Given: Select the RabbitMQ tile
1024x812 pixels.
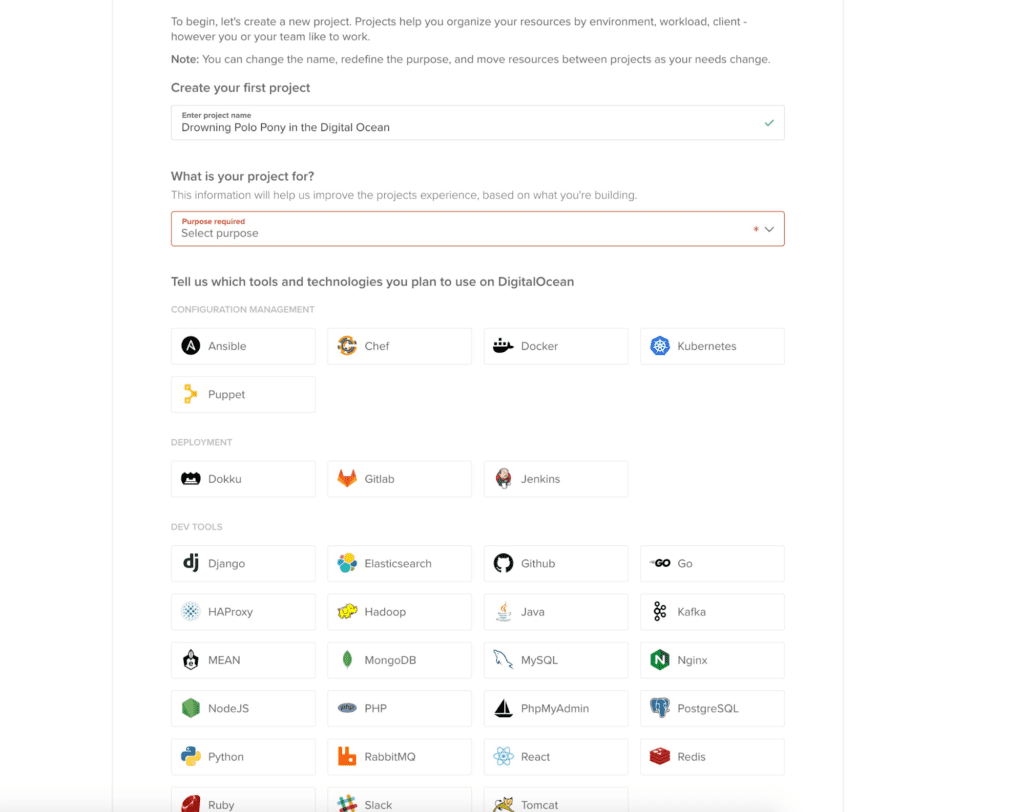Looking at the screenshot, I should coord(400,756).
